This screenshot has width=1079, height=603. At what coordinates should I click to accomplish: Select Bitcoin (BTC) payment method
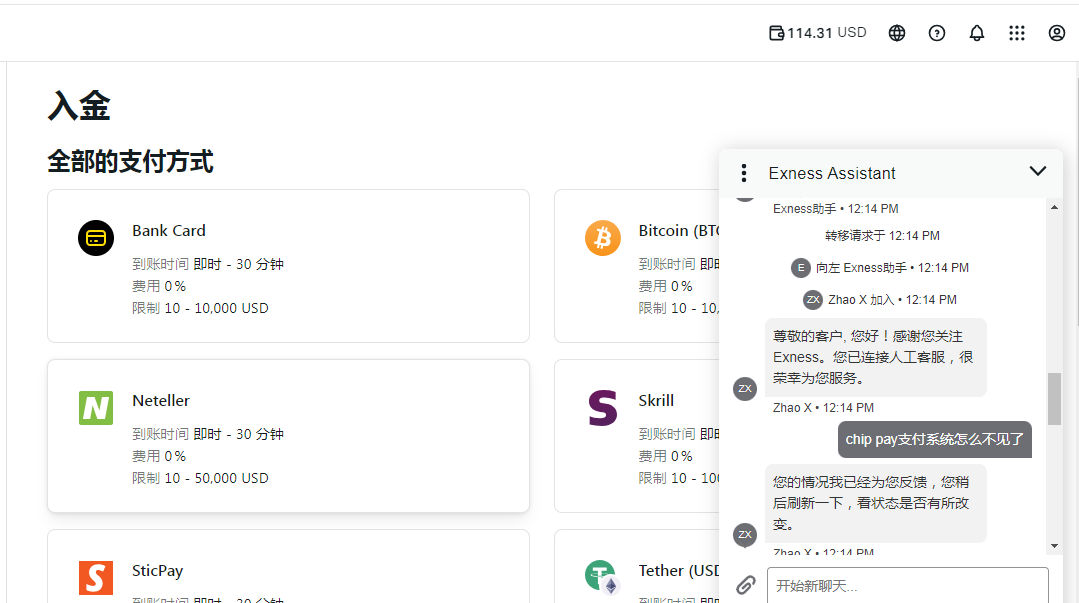click(637, 266)
